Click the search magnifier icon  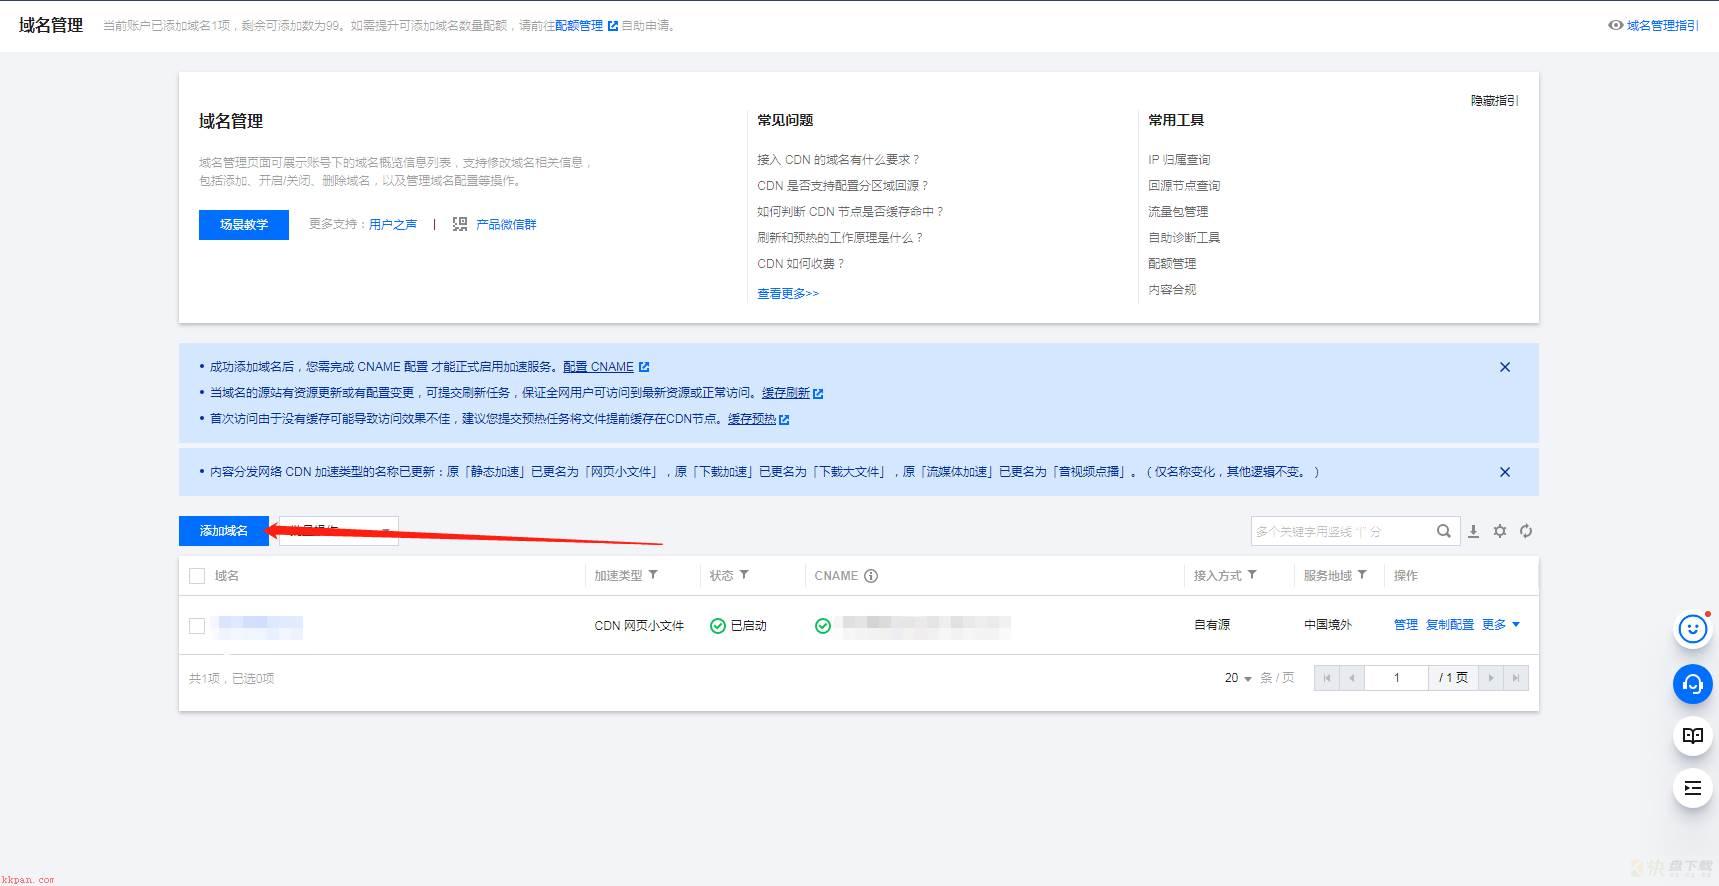pos(1444,531)
